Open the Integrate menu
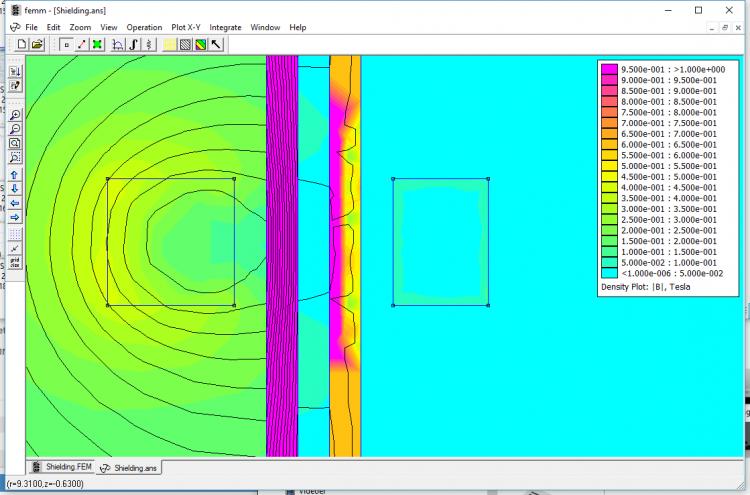This screenshot has height=495, width=750. (225, 27)
